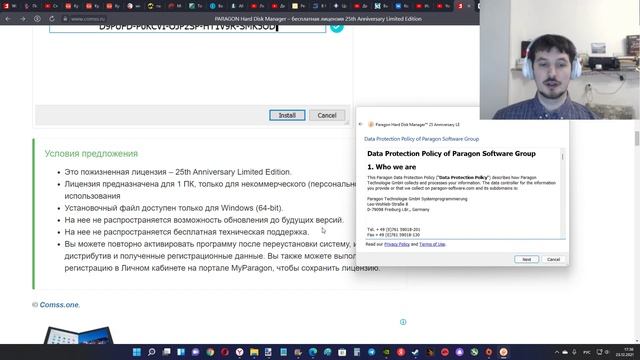This screenshot has width=640, height=360.
Task: Focus the www.comss.ru address field
Action: (88, 19)
